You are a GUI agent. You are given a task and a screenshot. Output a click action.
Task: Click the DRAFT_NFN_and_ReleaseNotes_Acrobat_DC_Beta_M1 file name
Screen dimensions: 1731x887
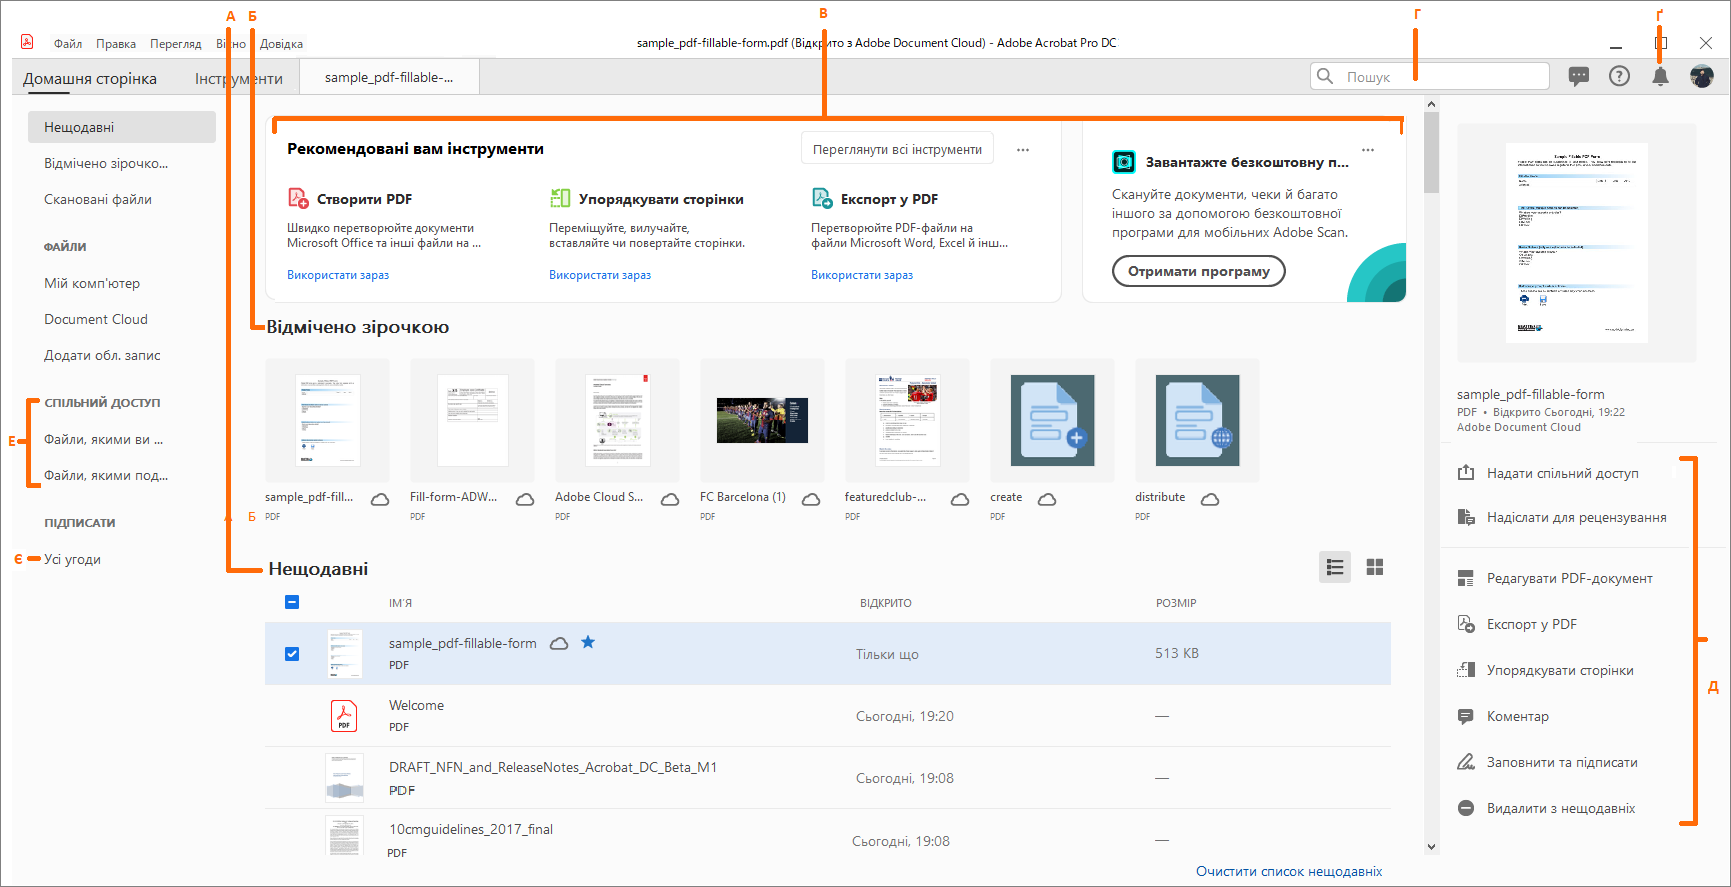tap(553, 767)
